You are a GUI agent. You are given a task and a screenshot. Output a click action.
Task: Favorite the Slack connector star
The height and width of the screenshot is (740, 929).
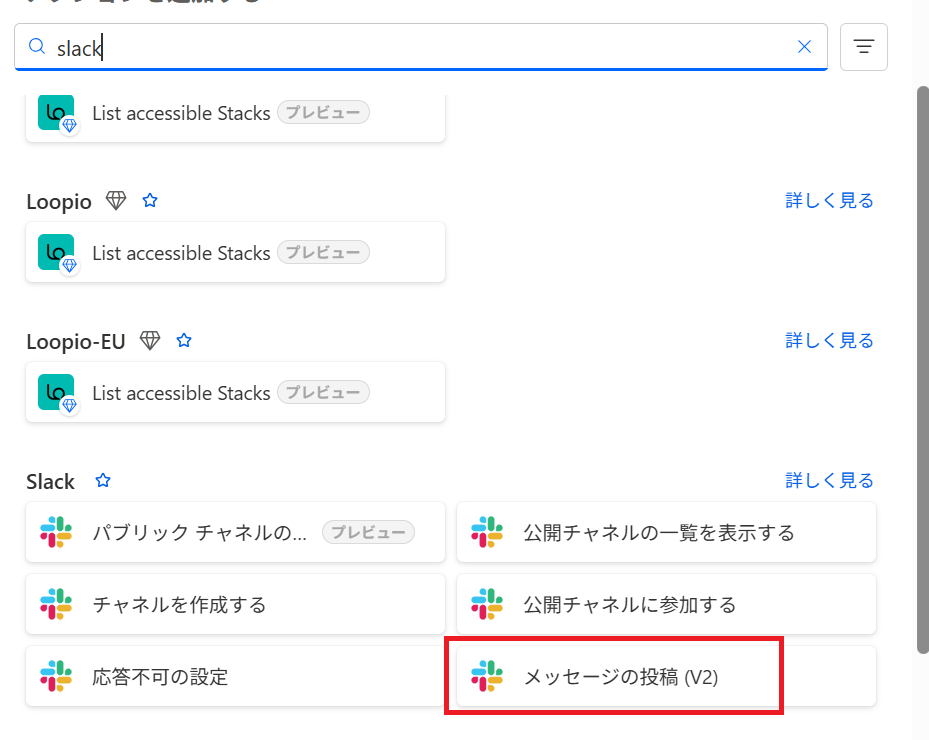point(103,480)
